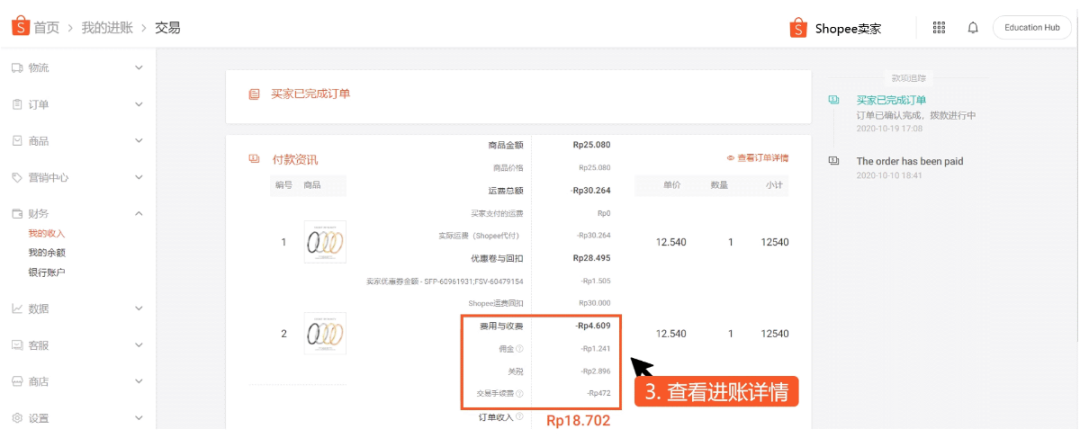Click the 付款资讯 section icon
Viewport: 1080px width, 447px height.
[254, 159]
